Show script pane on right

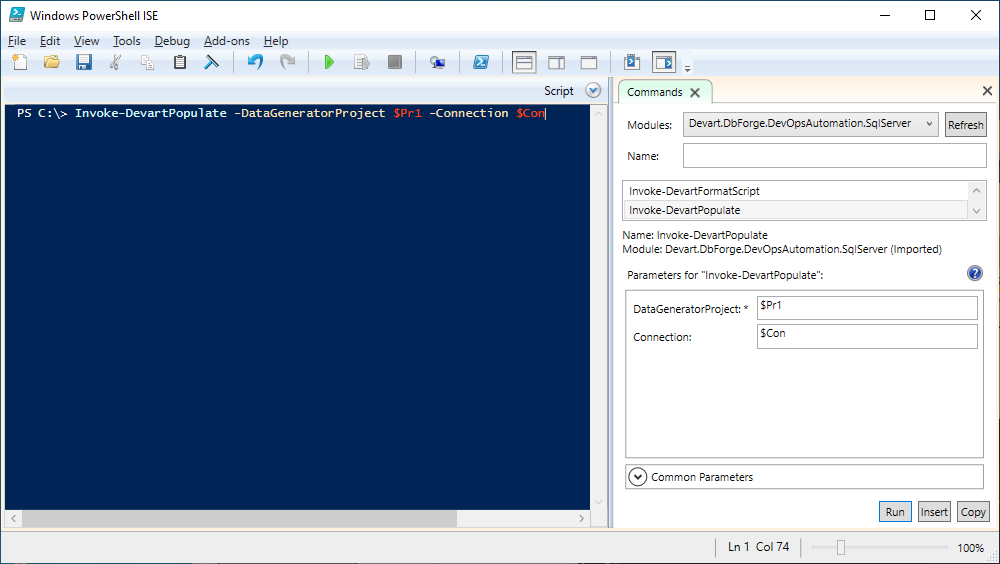pyautogui.click(x=557, y=62)
